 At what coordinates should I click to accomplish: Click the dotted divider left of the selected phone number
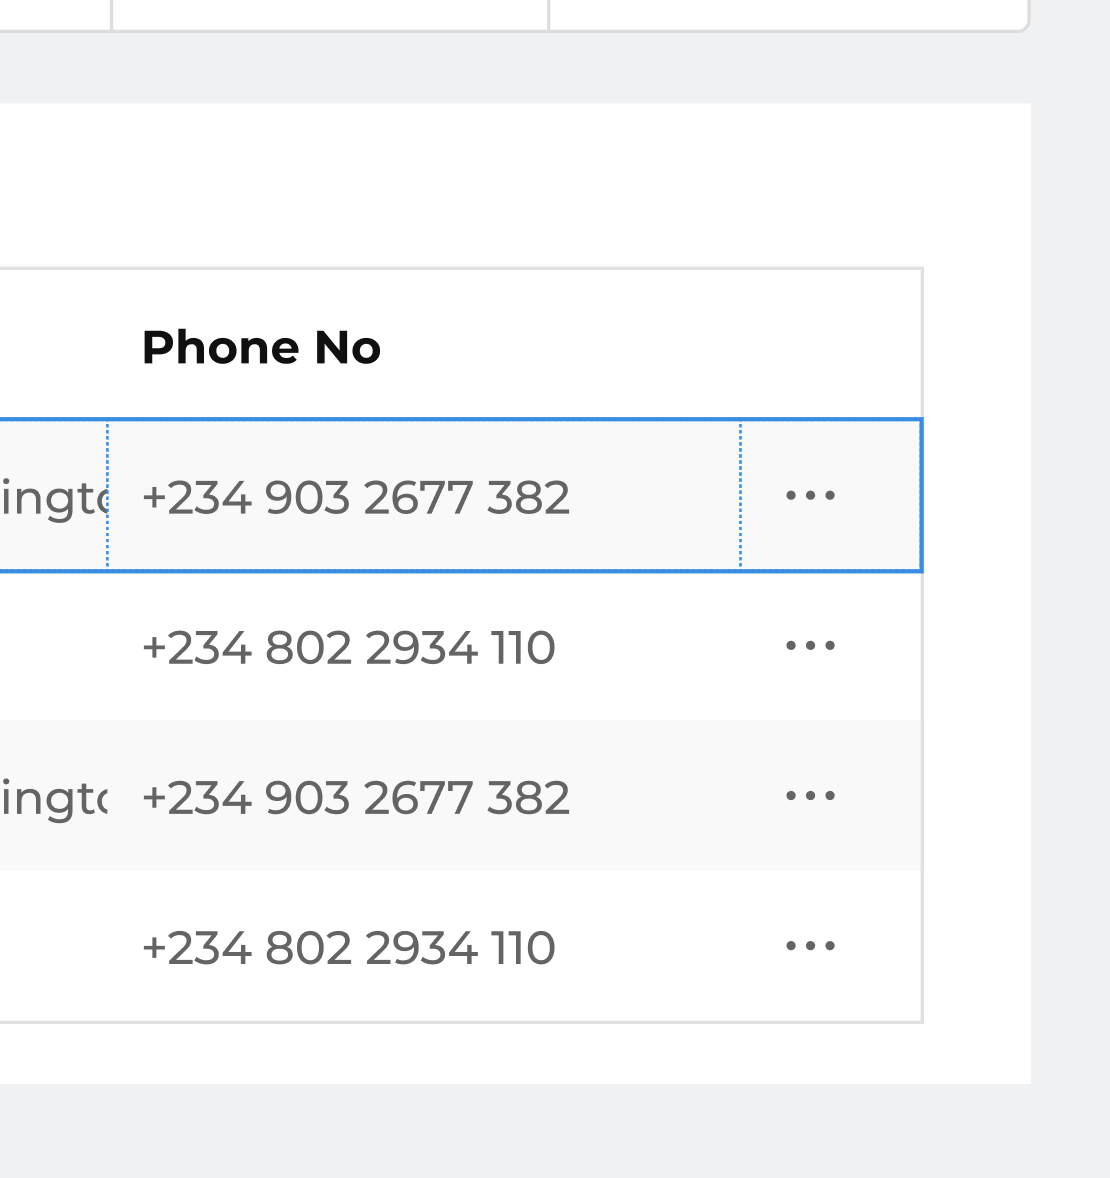pyautogui.click(x=107, y=495)
